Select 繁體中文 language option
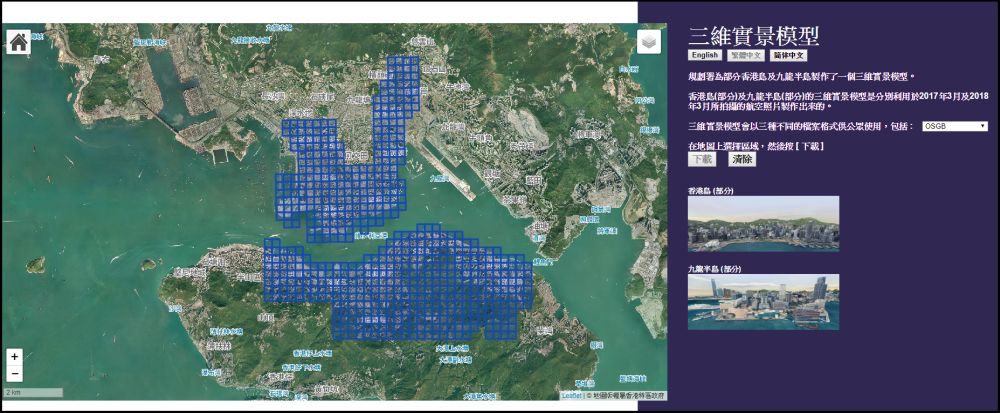1000x413 pixels. coord(746,56)
